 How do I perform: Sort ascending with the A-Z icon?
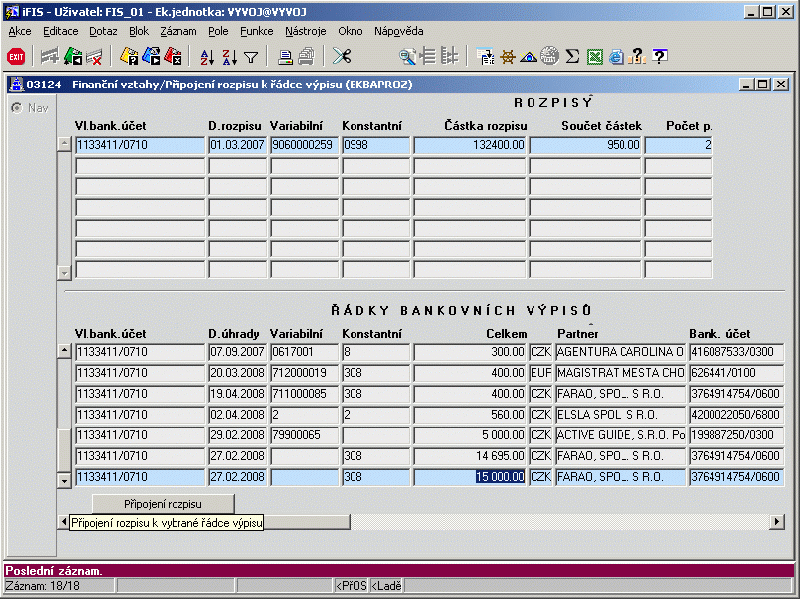[207, 57]
